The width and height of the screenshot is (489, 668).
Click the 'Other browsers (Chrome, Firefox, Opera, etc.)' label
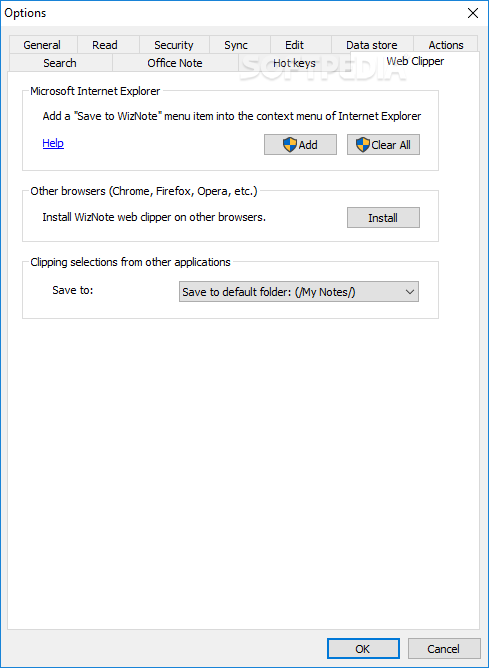[x=144, y=191]
